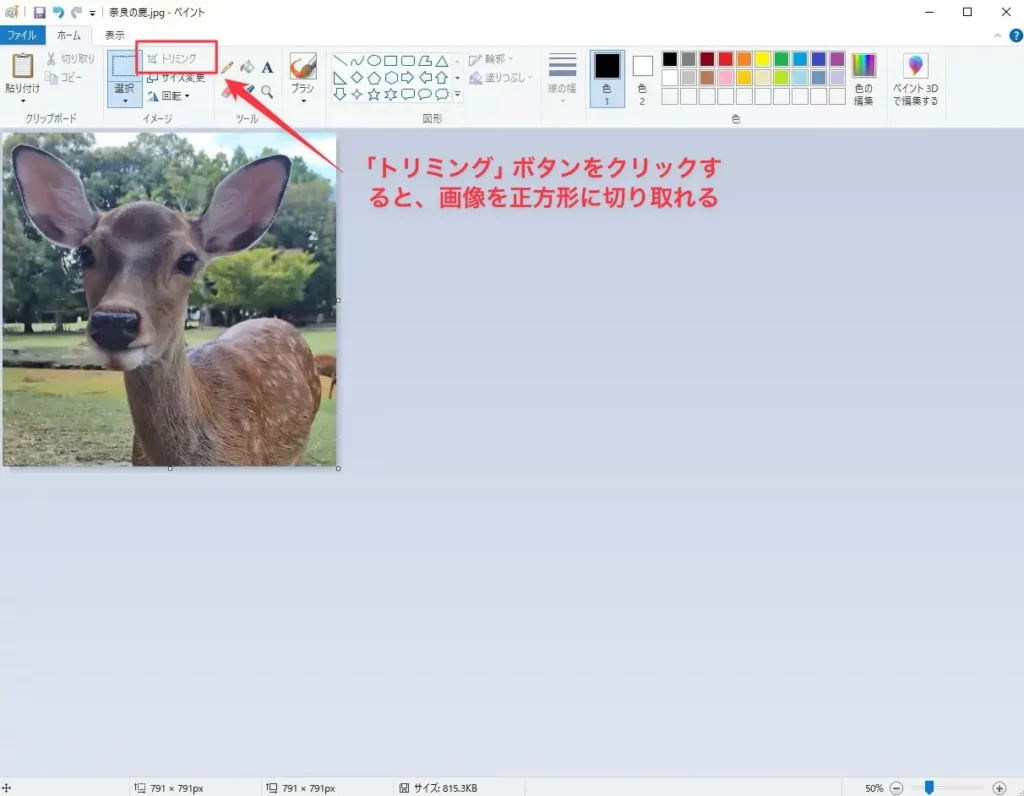Click the Undo icon in quick access toolbar
This screenshot has height=796, width=1024.
pyautogui.click(x=56, y=12)
